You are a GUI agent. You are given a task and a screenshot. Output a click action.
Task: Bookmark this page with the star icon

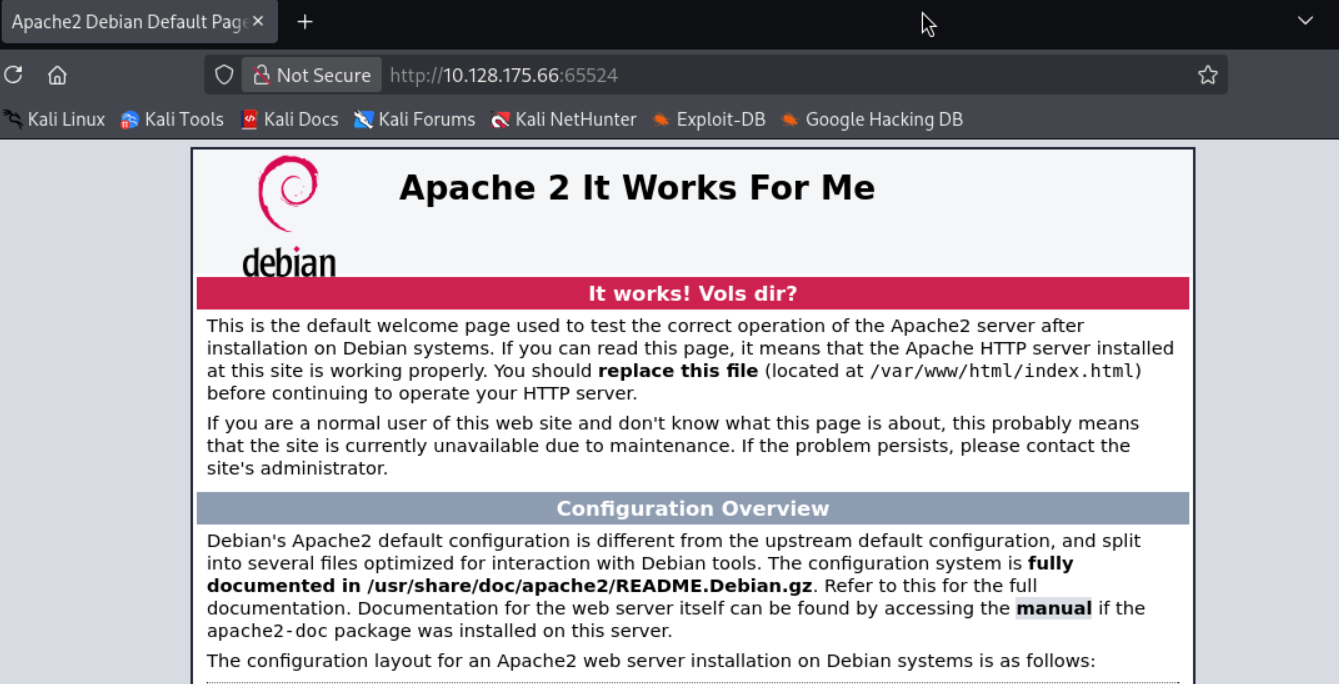coord(1208,75)
